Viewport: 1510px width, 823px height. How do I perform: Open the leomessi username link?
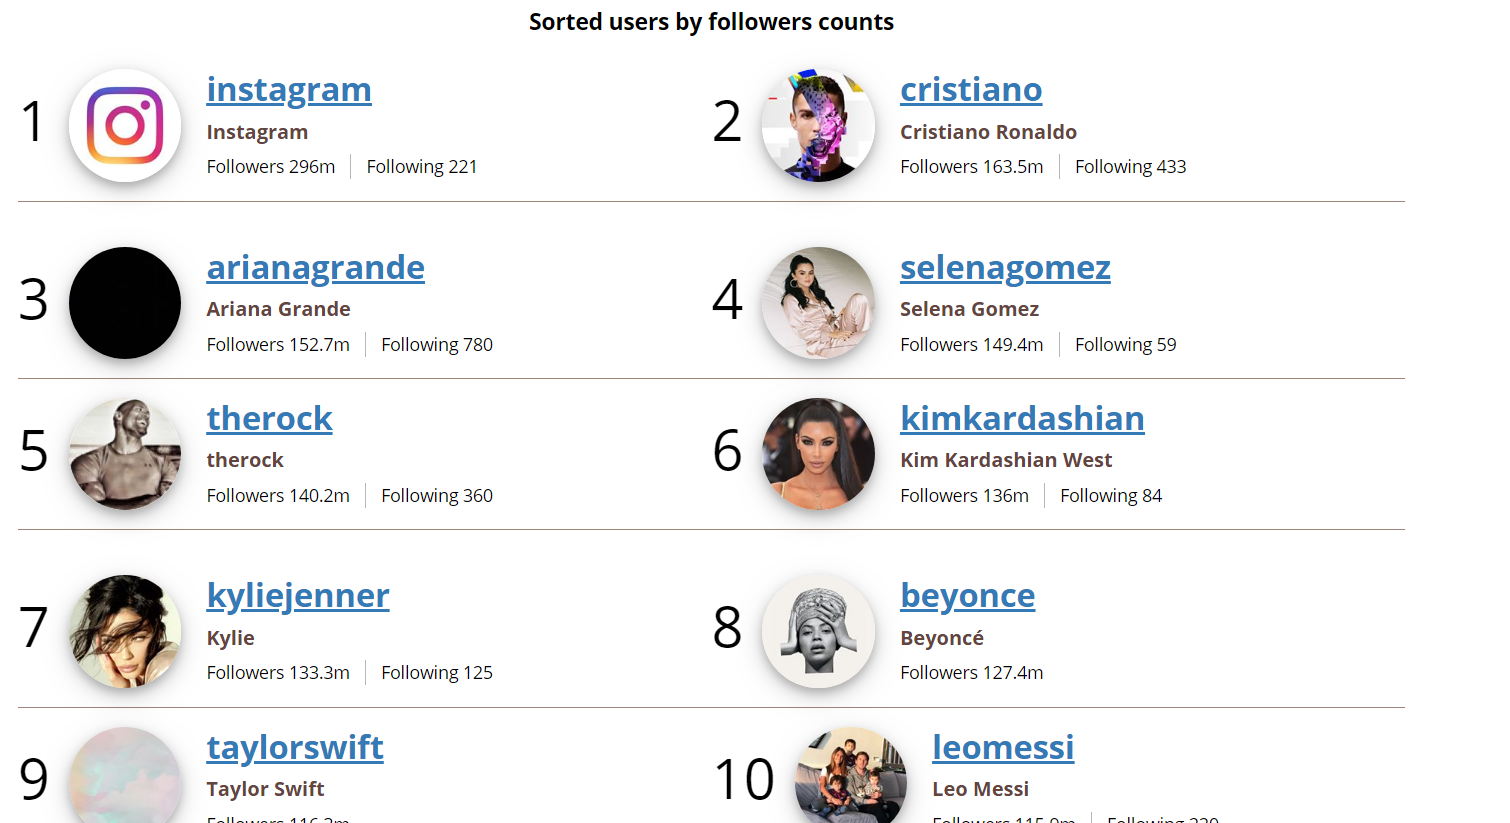click(1003, 748)
